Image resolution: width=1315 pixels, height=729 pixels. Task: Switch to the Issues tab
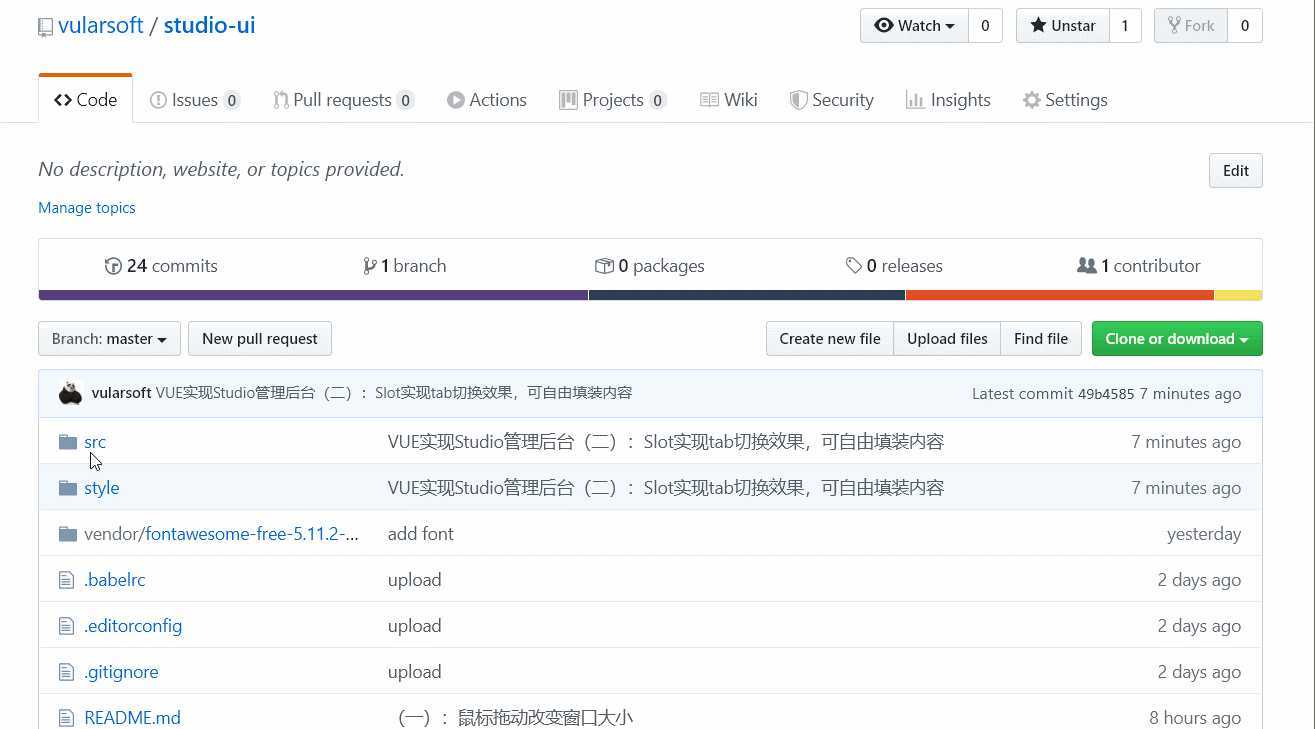click(195, 100)
